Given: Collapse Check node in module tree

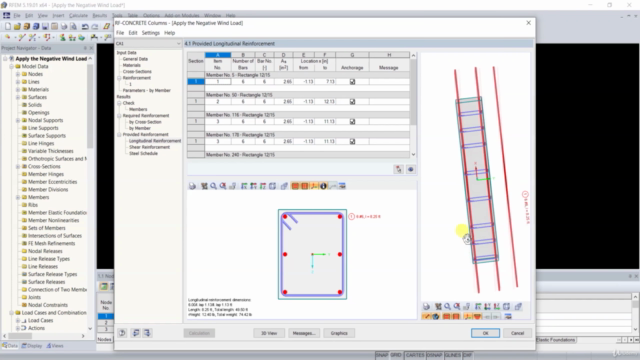Looking at the screenshot, I should 120,103.
